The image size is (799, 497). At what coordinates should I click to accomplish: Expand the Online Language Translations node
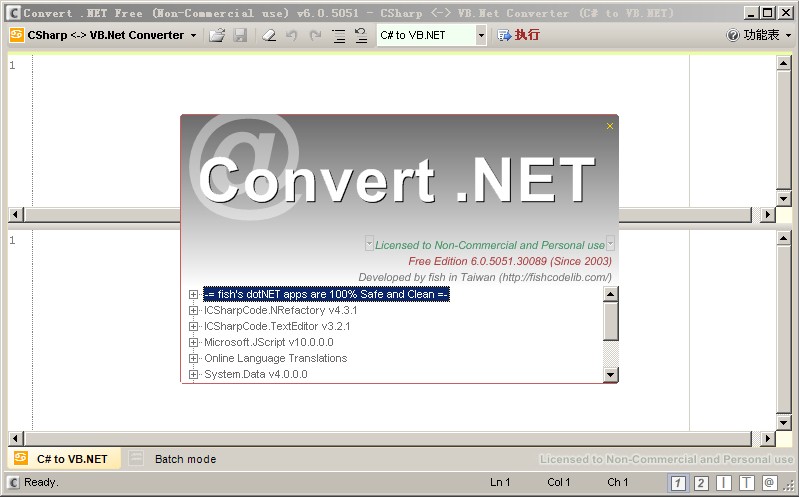pos(193,358)
